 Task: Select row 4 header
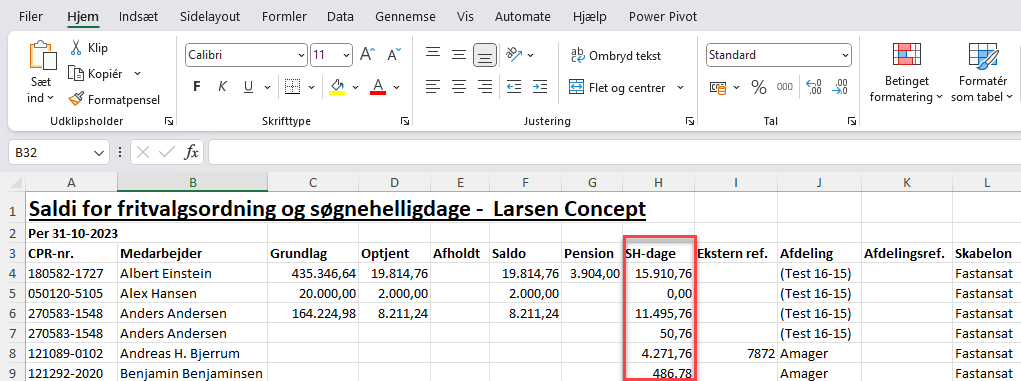[13, 273]
